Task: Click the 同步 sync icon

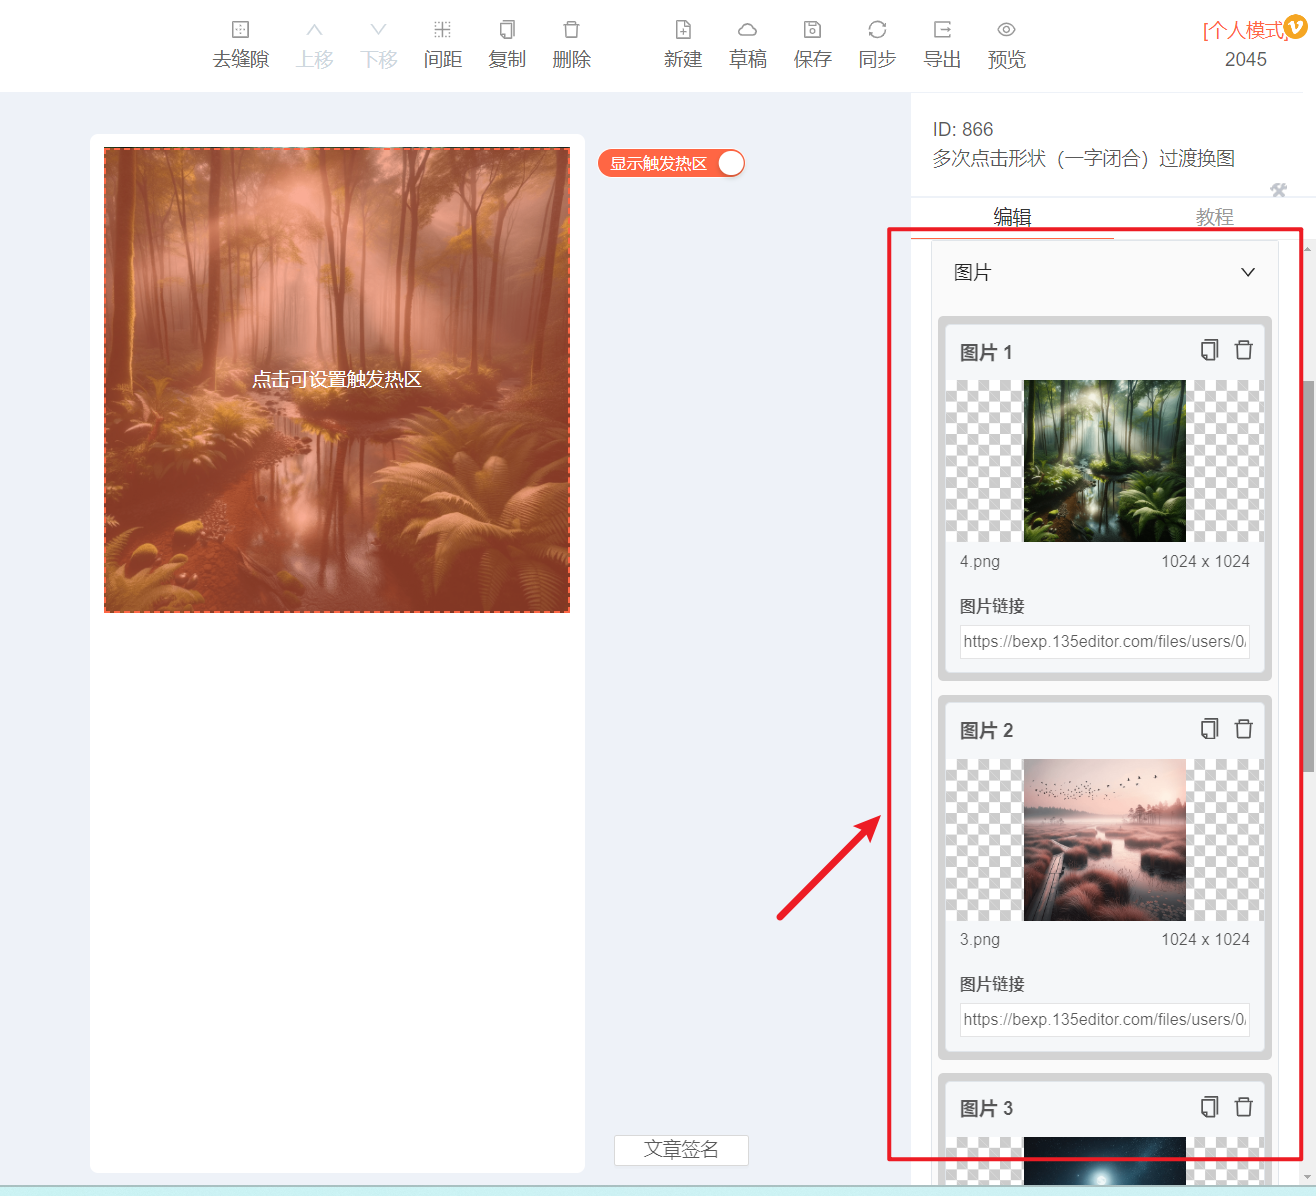Action: tap(877, 30)
